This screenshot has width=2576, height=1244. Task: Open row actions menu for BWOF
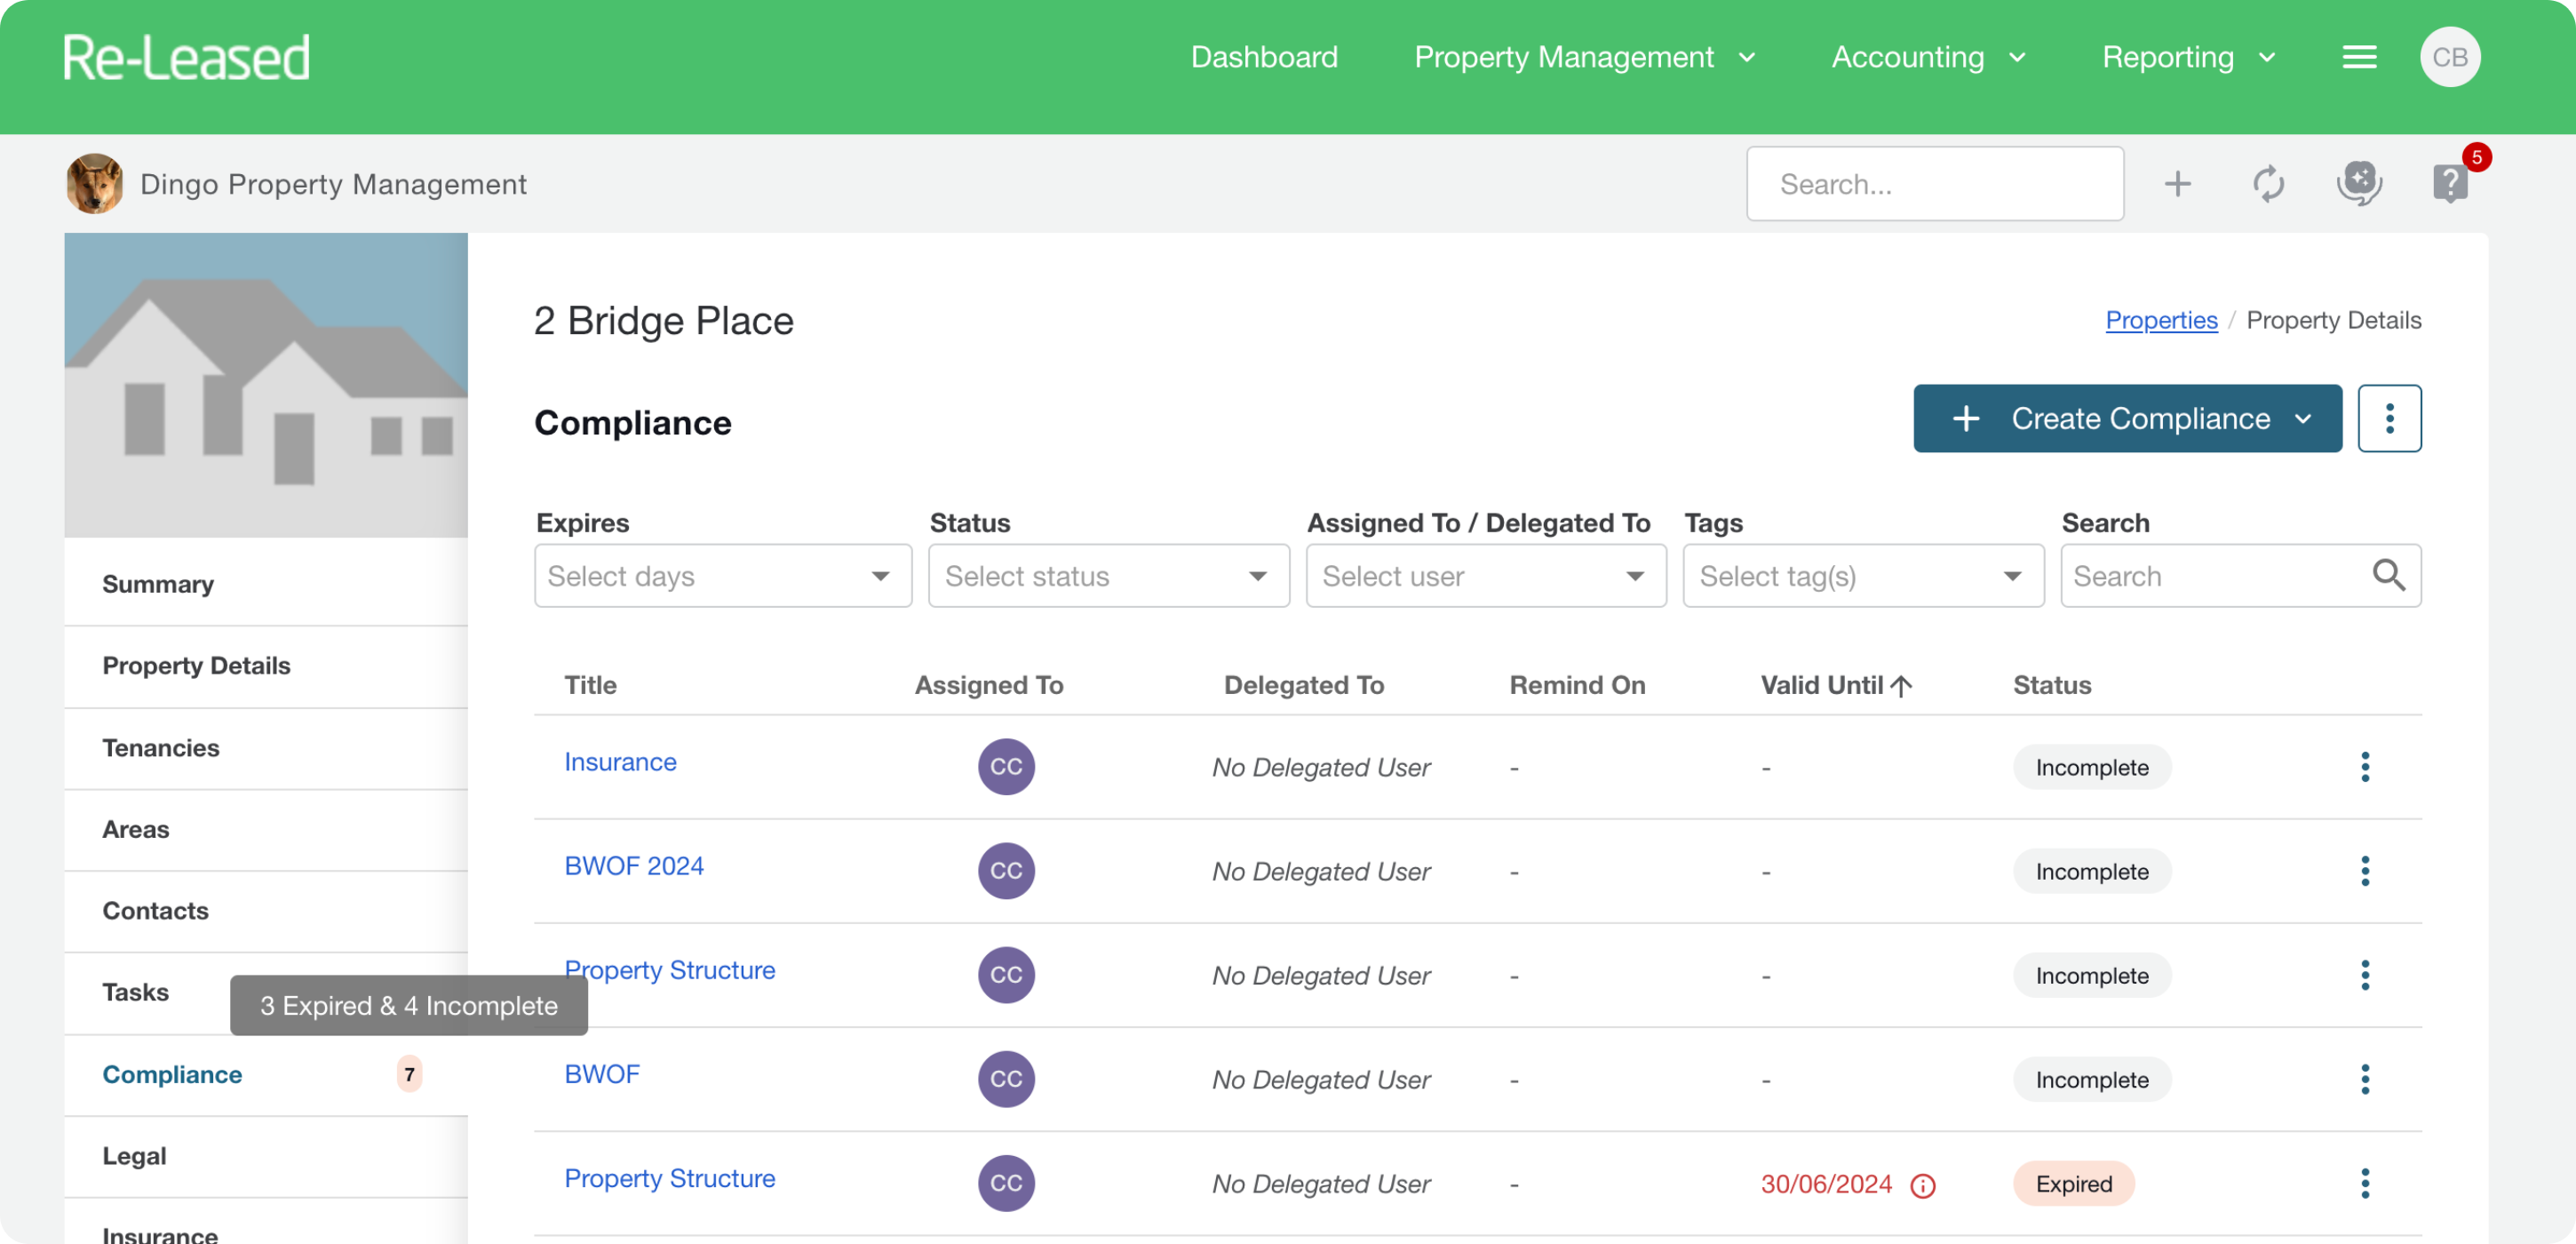2364,1079
